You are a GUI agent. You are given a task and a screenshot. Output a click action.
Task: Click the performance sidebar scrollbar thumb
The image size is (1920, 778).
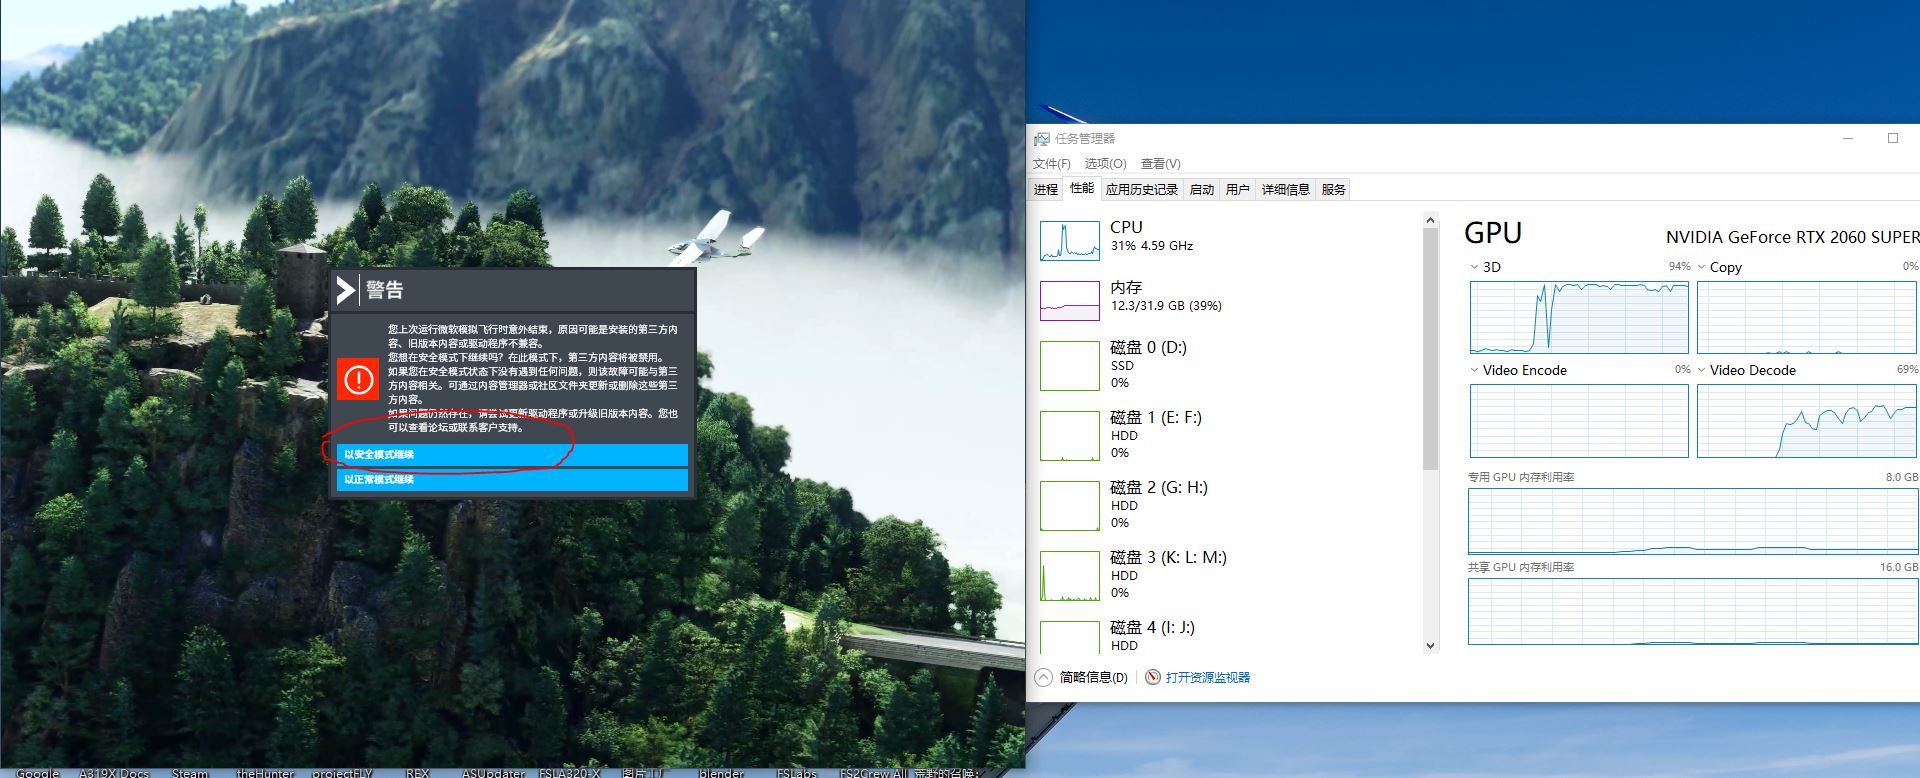1430,348
